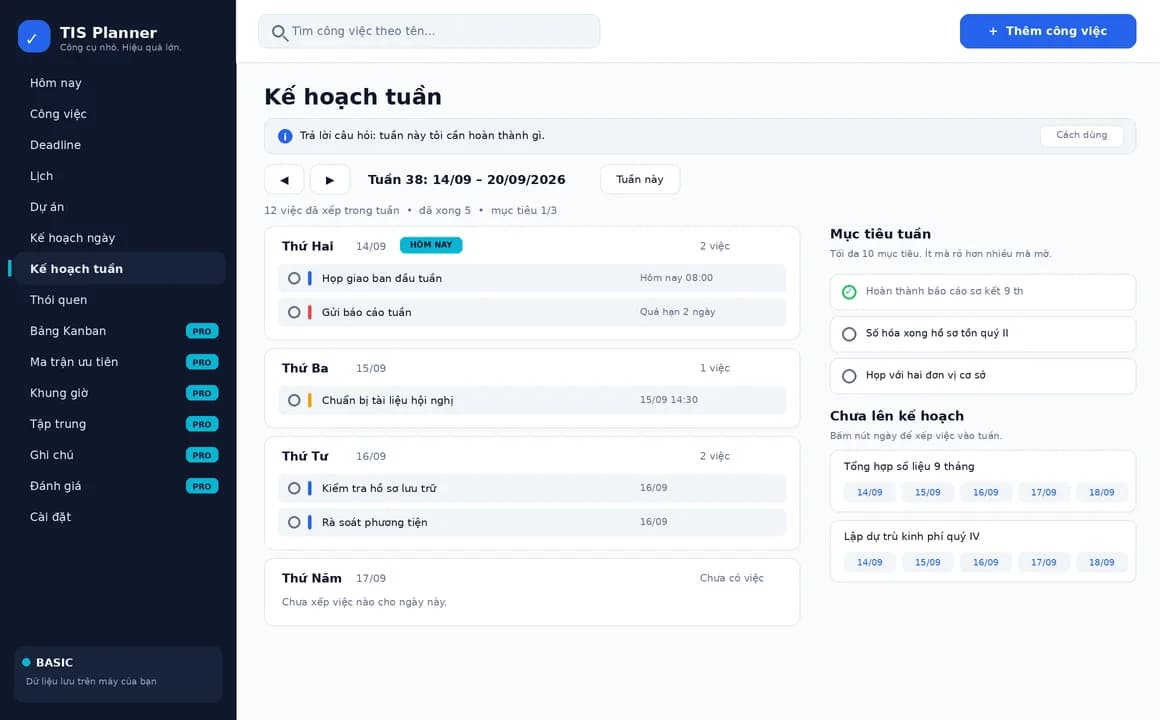The height and width of the screenshot is (720, 1160).
Task: Navigate to Kế hoạch ngày
Action: (120, 238)
